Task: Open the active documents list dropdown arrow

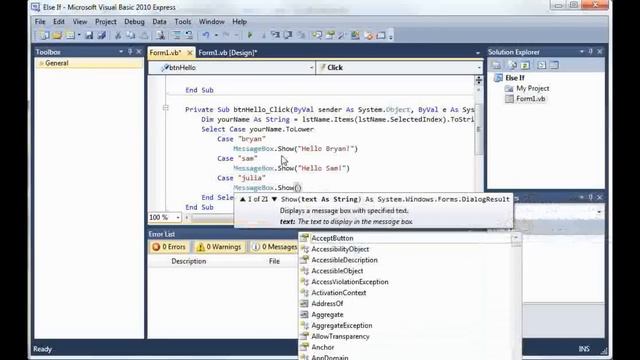Action: click(x=478, y=53)
